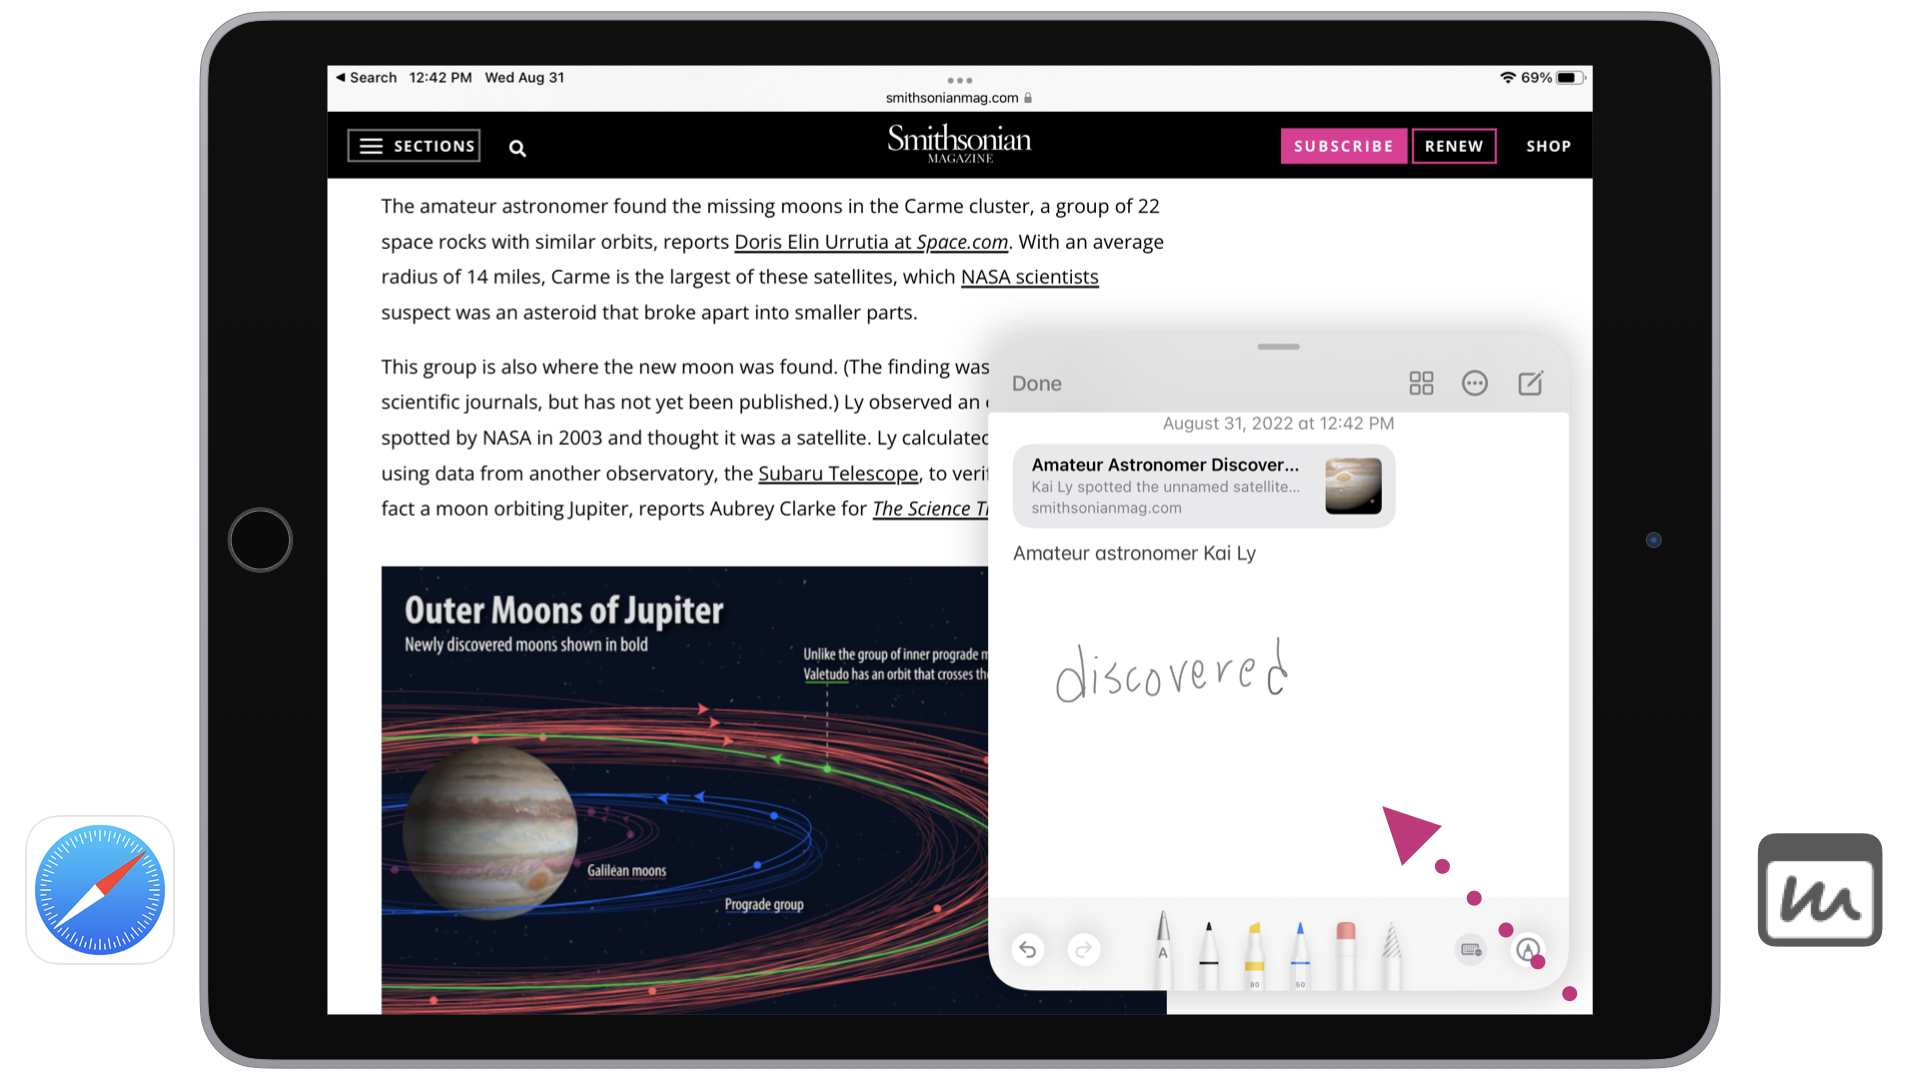Tap the Quick Note date stamp text
This screenshot has height=1080, width=1920.
click(x=1278, y=423)
